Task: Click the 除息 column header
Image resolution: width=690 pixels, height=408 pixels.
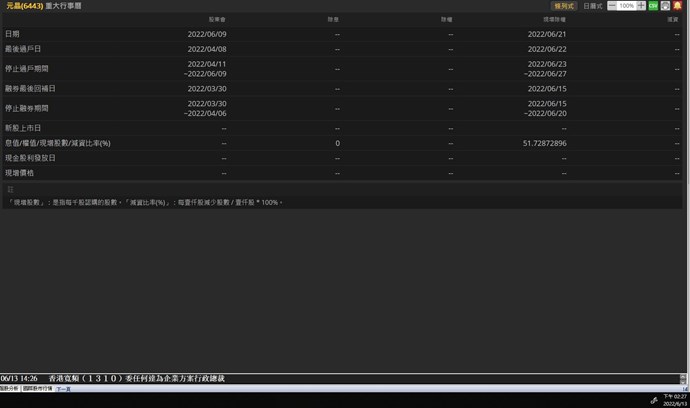Action: (x=334, y=19)
